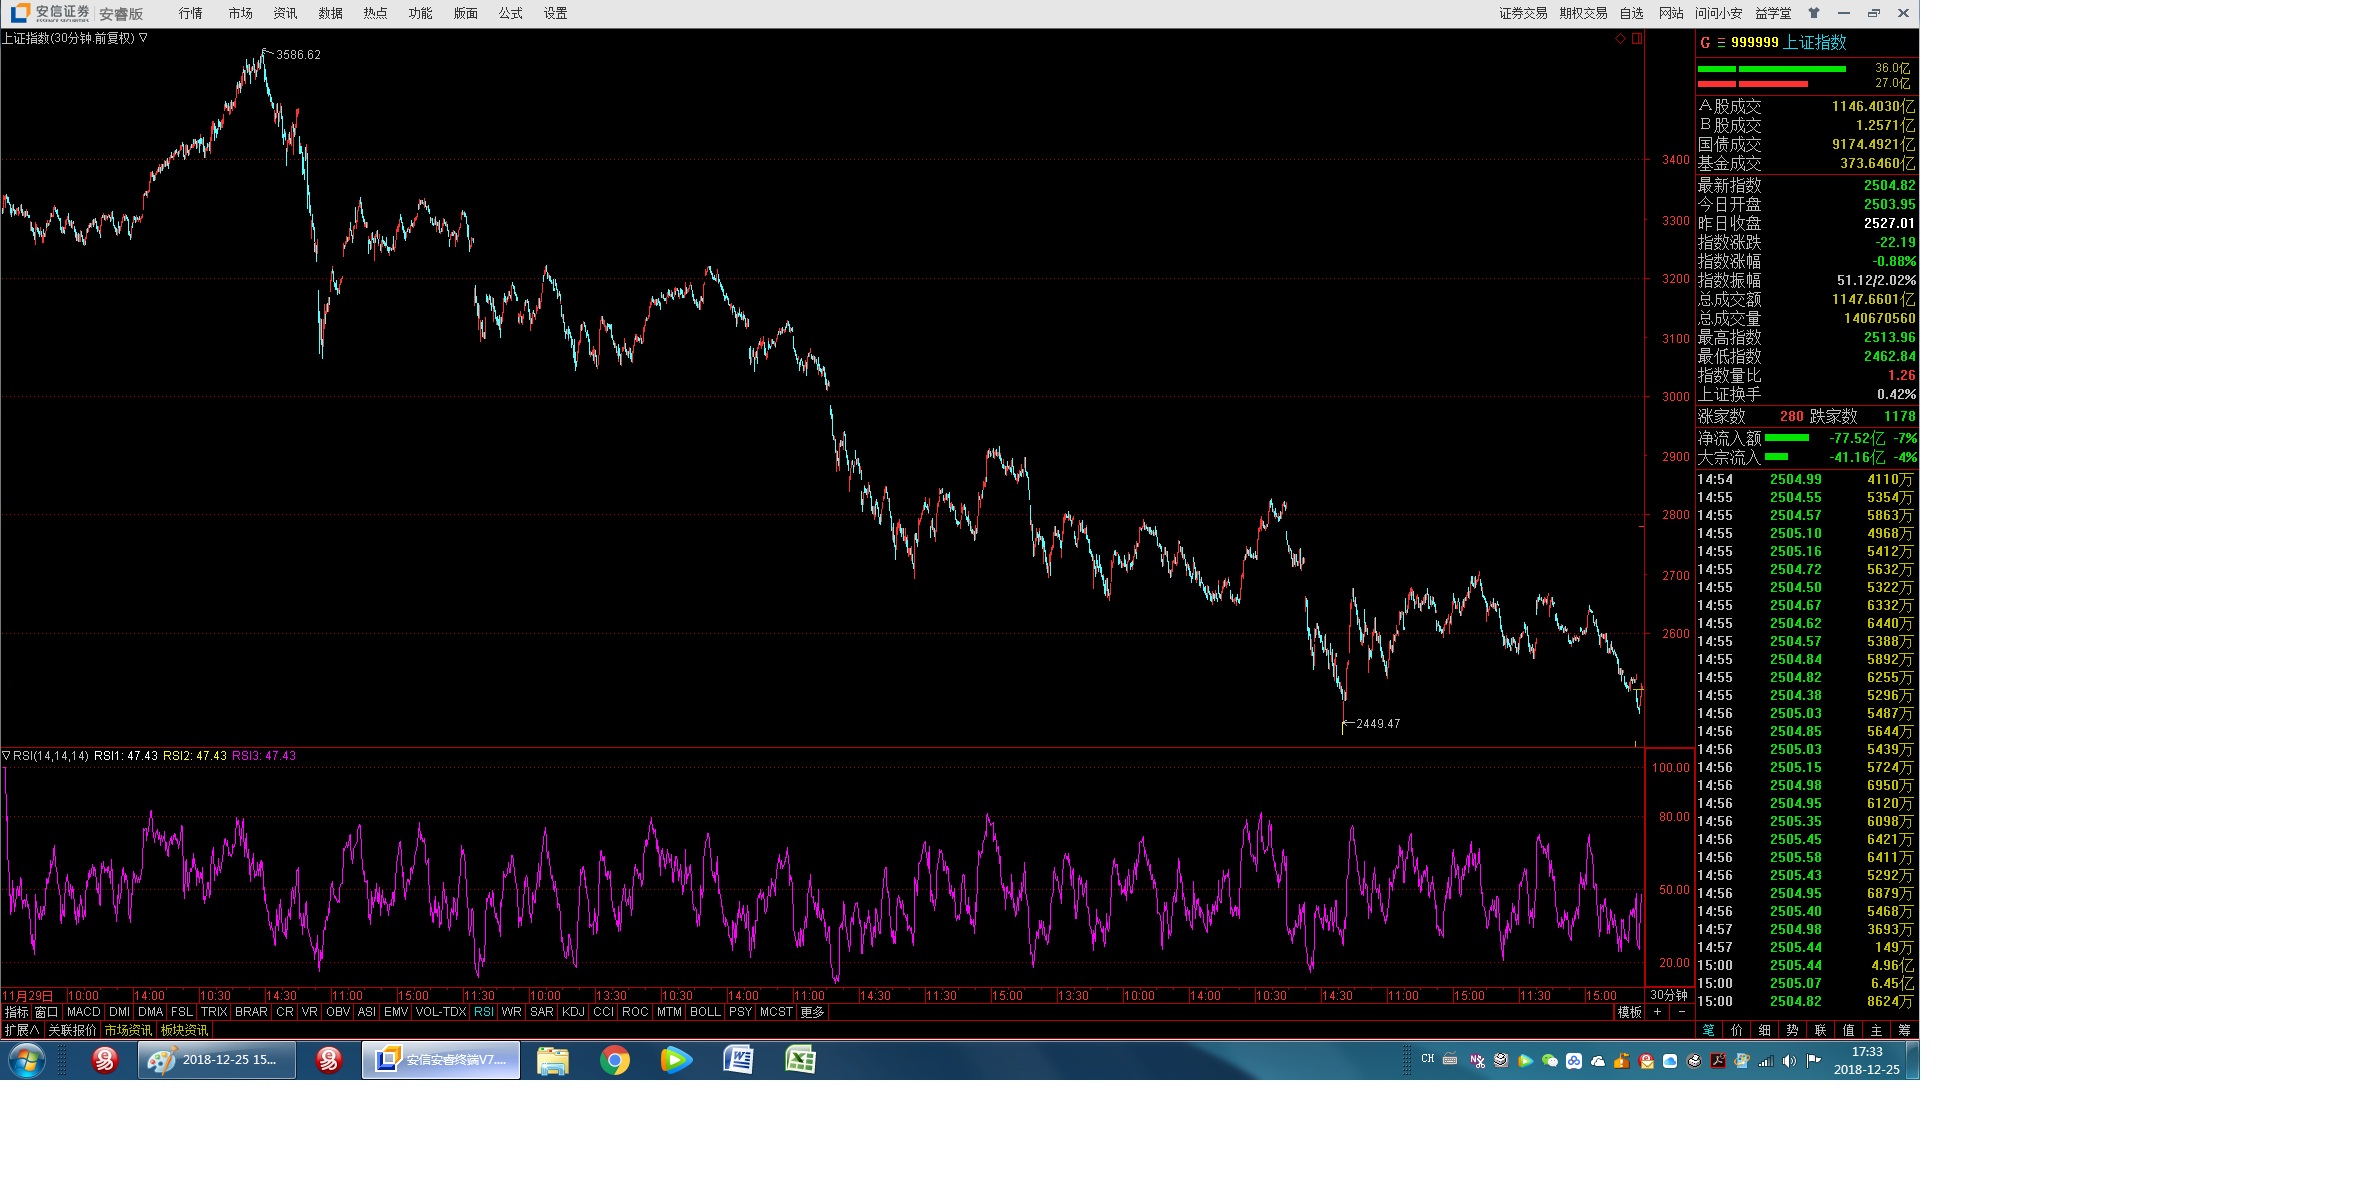Image resolution: width=2363 pixels, height=1182 pixels.
Task: Switch indicator to MACD
Action: point(83,1012)
